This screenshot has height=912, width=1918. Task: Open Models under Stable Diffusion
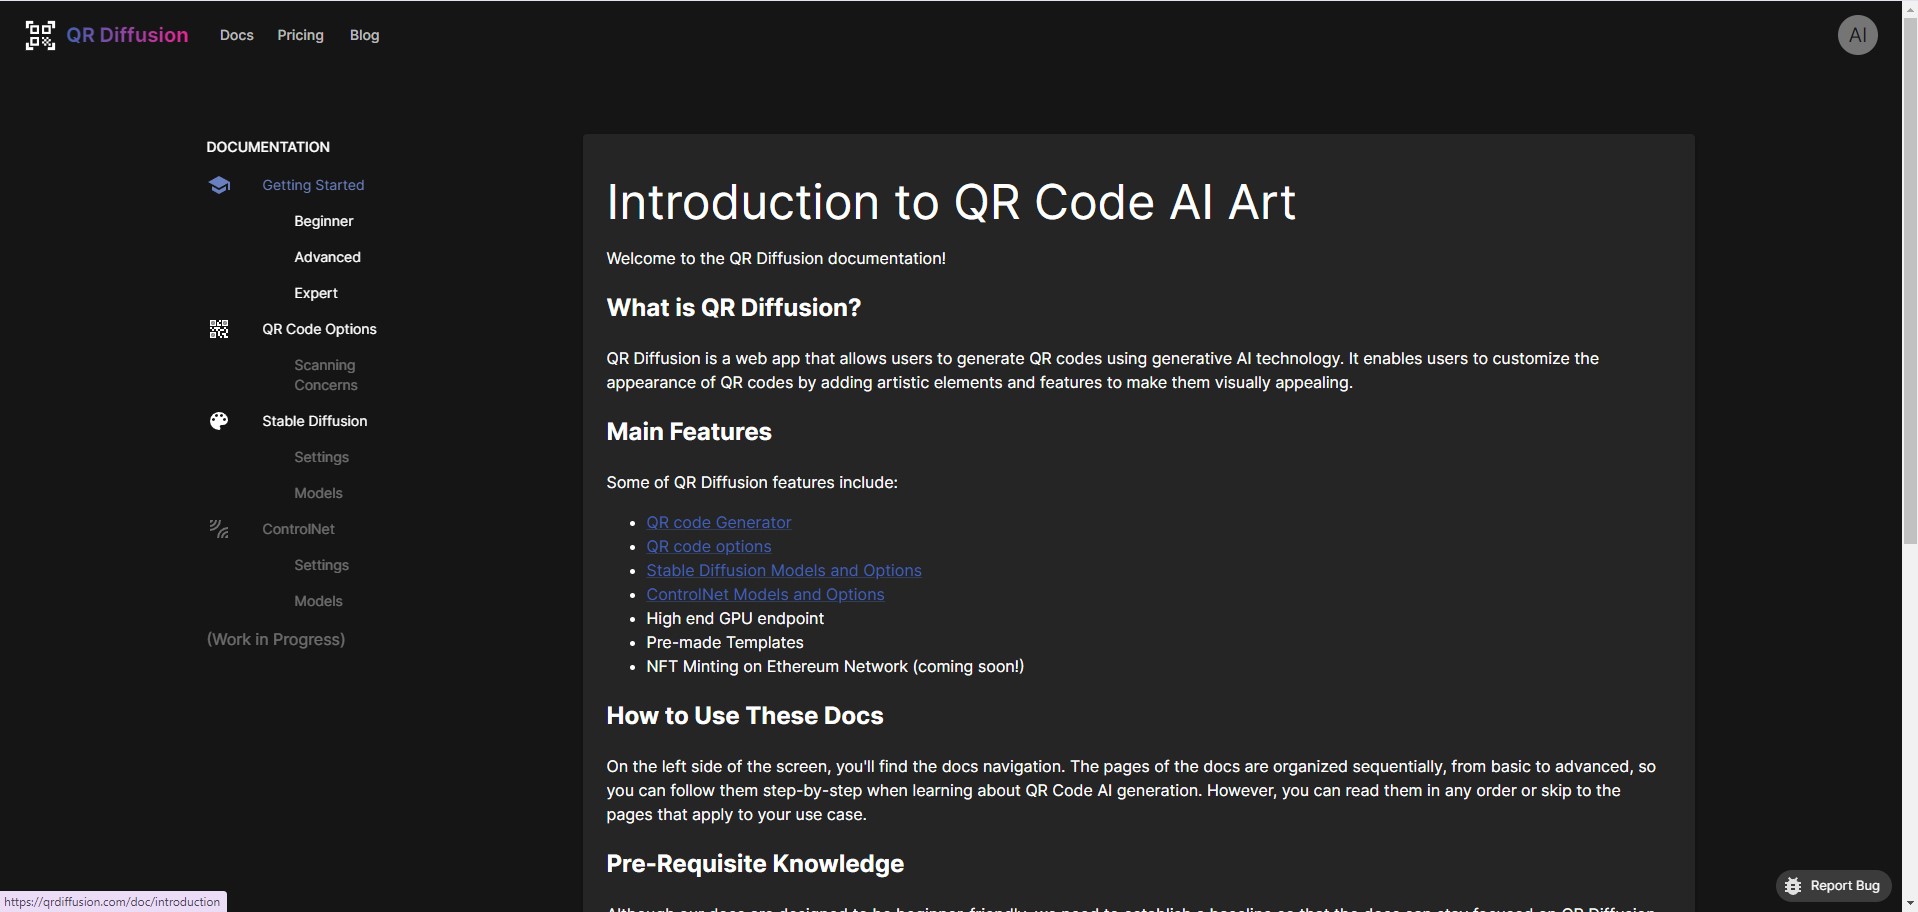(x=318, y=493)
